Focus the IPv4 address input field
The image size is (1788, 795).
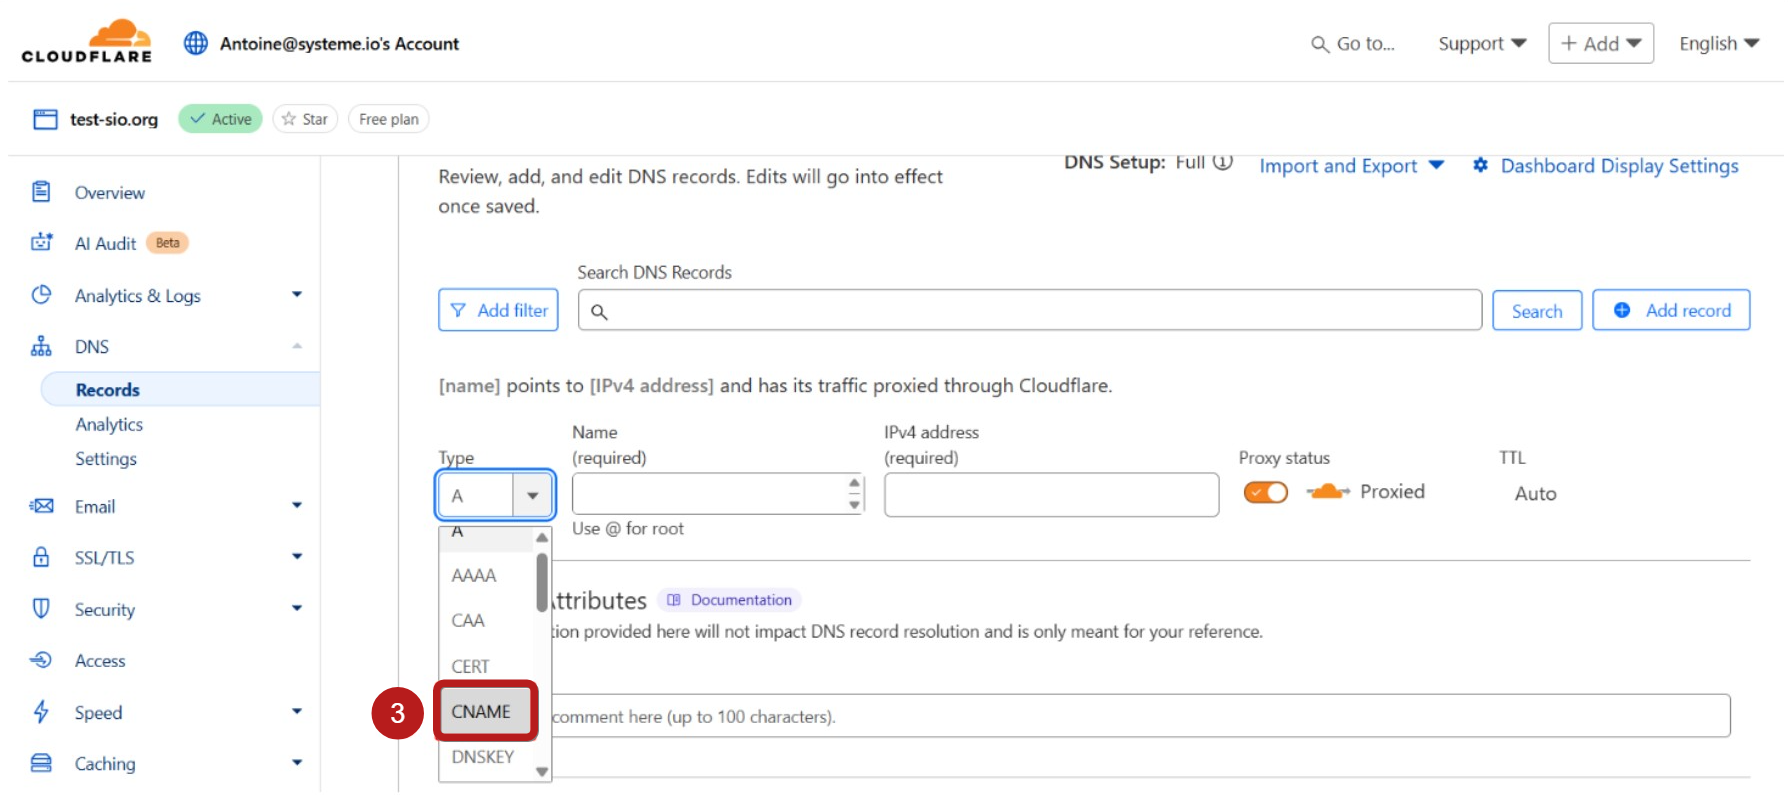pyautogui.click(x=1051, y=494)
